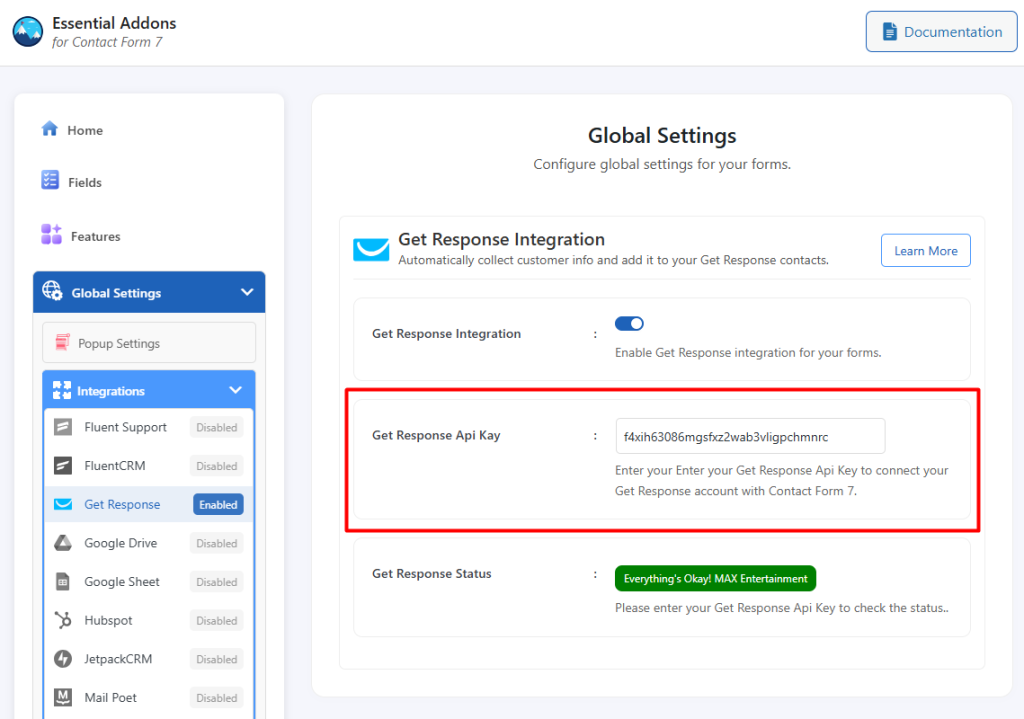Click Disabled badge beside Fluent Support
1024x719 pixels.
point(217,428)
